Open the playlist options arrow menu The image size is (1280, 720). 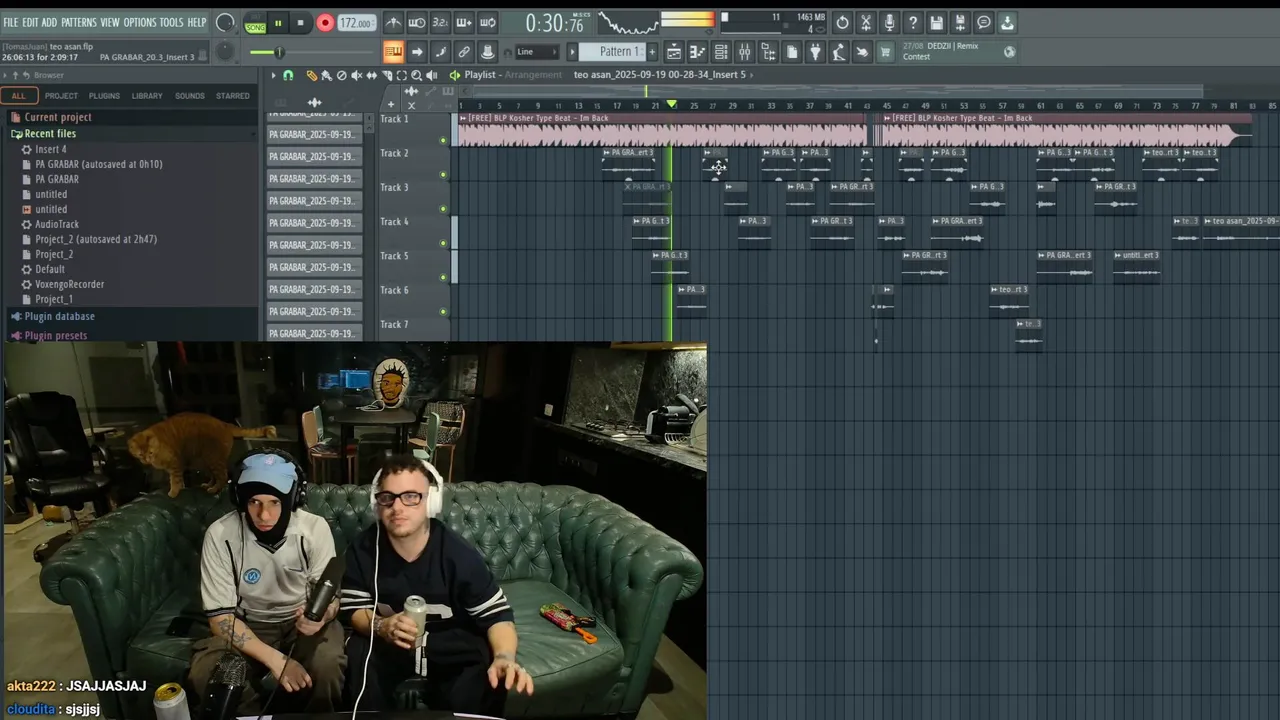click(272, 75)
